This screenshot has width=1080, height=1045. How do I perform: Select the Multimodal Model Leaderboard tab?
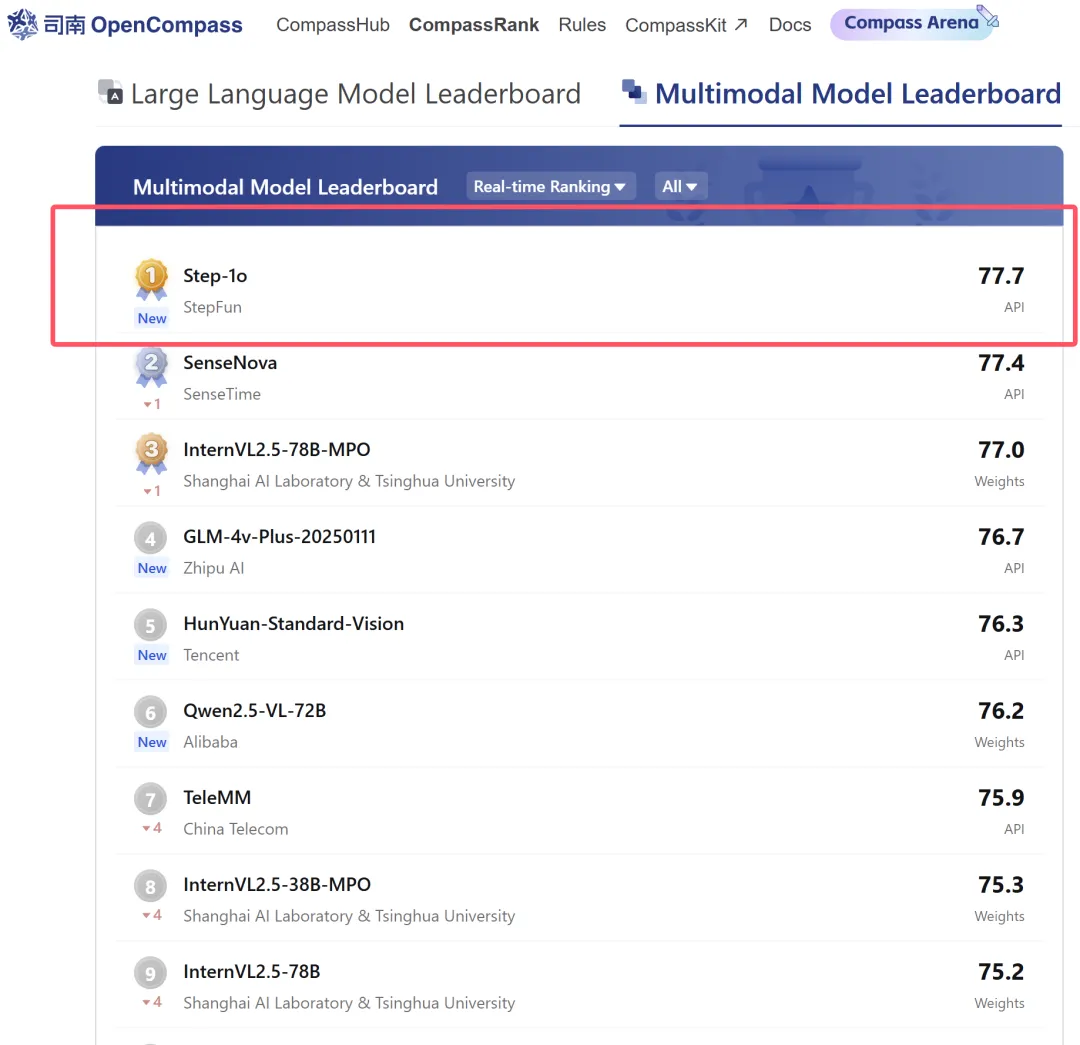click(857, 94)
